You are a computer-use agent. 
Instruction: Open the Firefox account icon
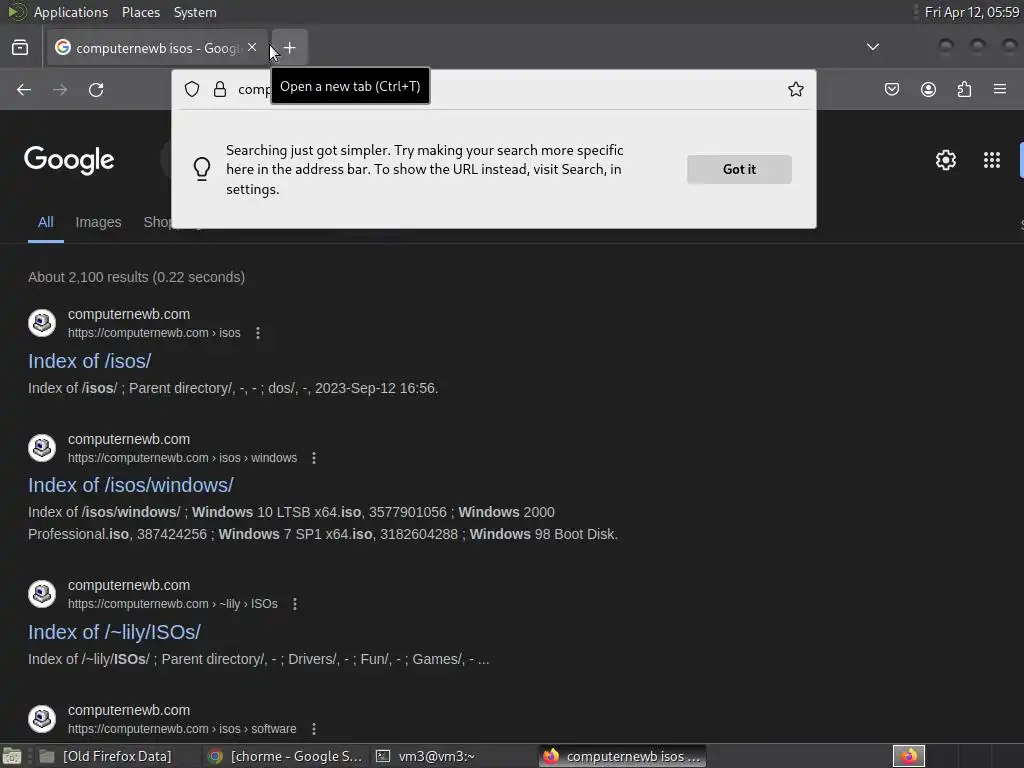(x=928, y=89)
